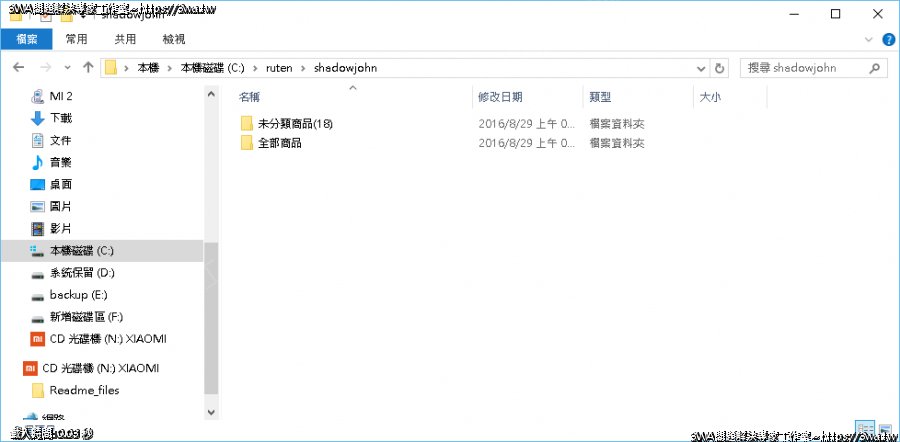
Task: Open the recent locations dropdown arrow
Action: pos(68,68)
